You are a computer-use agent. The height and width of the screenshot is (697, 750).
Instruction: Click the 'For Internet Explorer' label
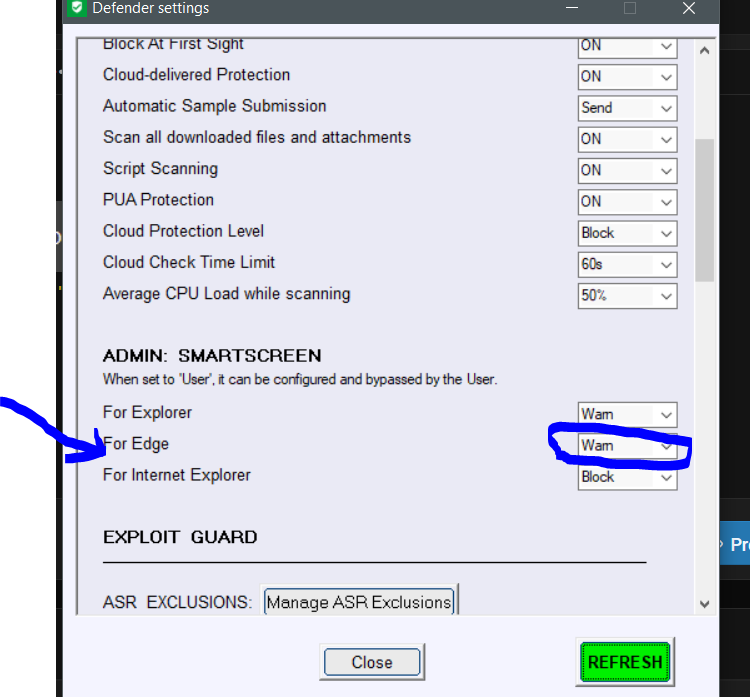pos(176,475)
